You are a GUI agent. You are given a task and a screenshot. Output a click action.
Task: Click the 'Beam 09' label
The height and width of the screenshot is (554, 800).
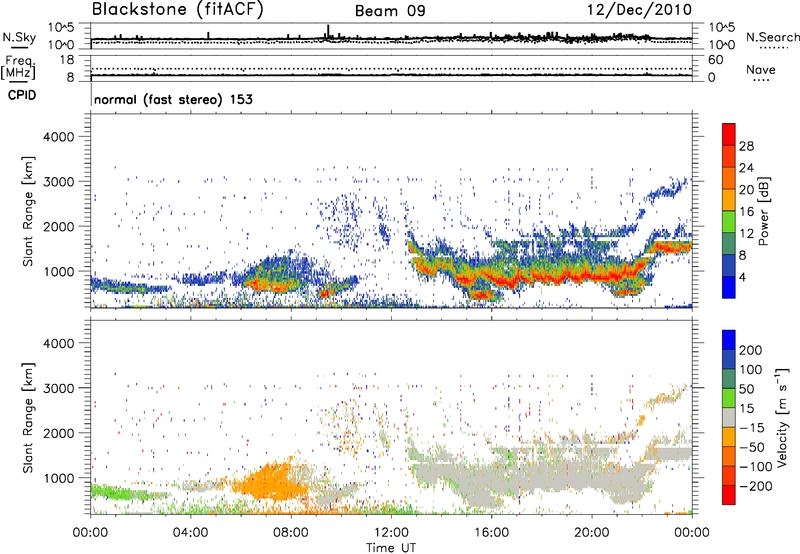coord(390,11)
